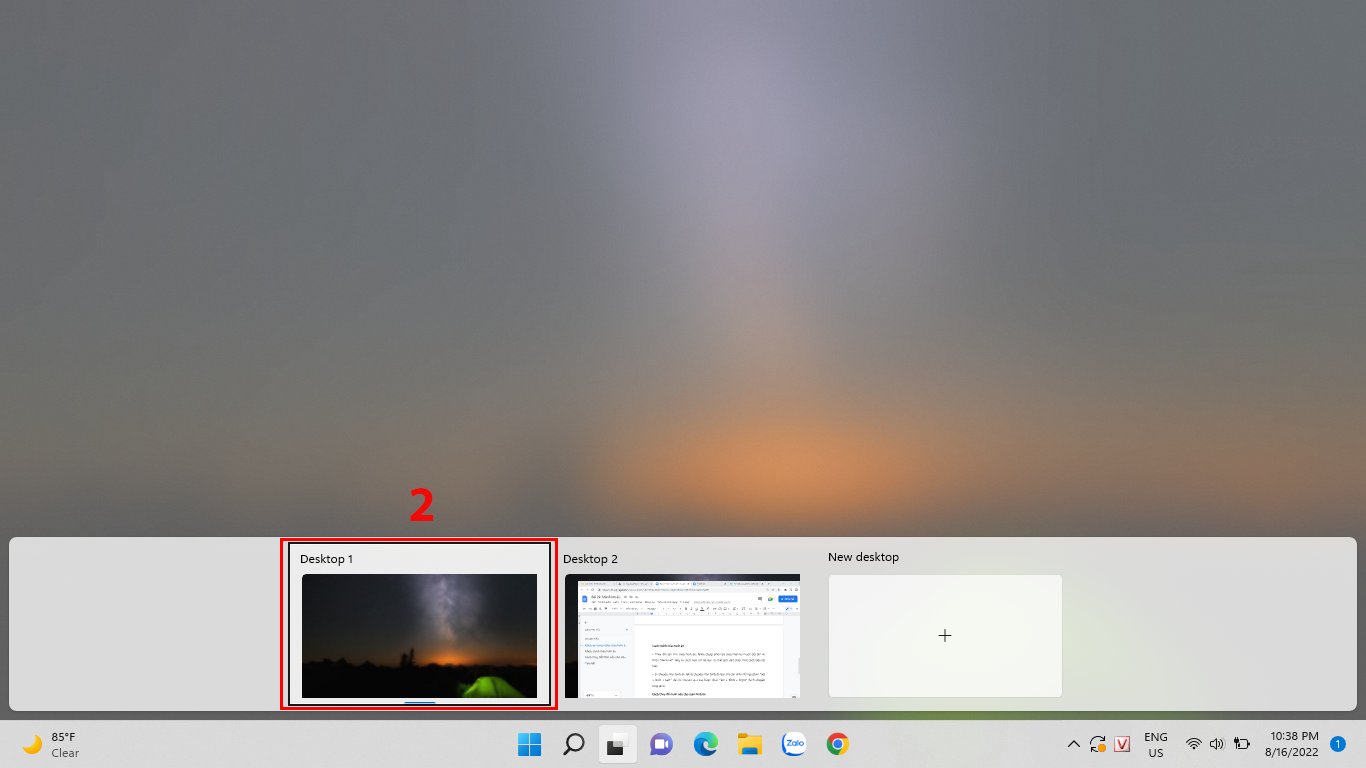Open weather widget showing 85°F Clear

[52, 744]
